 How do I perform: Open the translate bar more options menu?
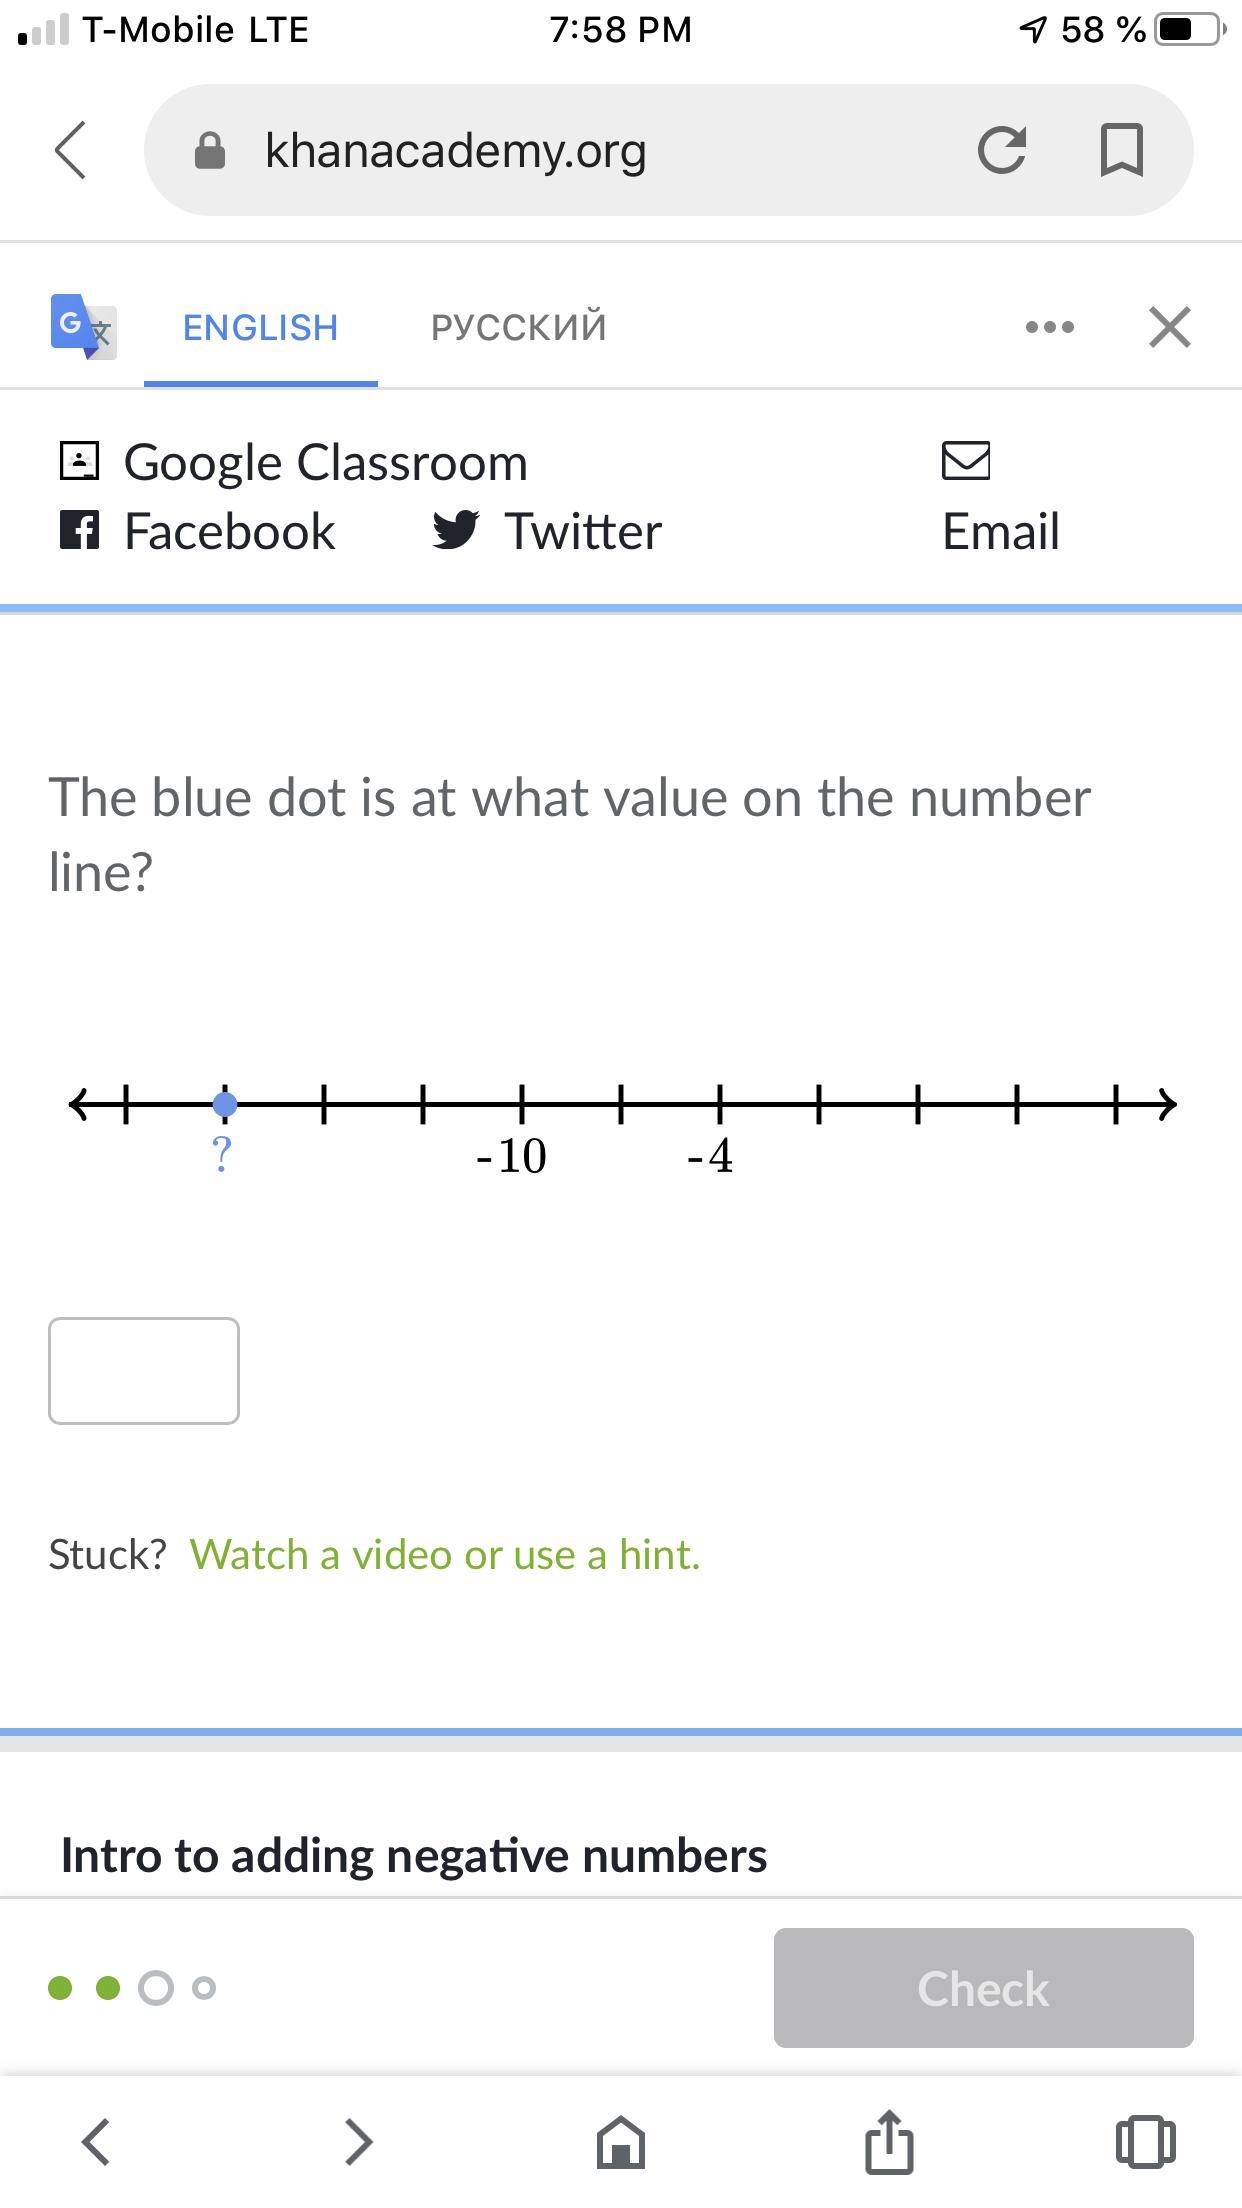(x=1050, y=327)
